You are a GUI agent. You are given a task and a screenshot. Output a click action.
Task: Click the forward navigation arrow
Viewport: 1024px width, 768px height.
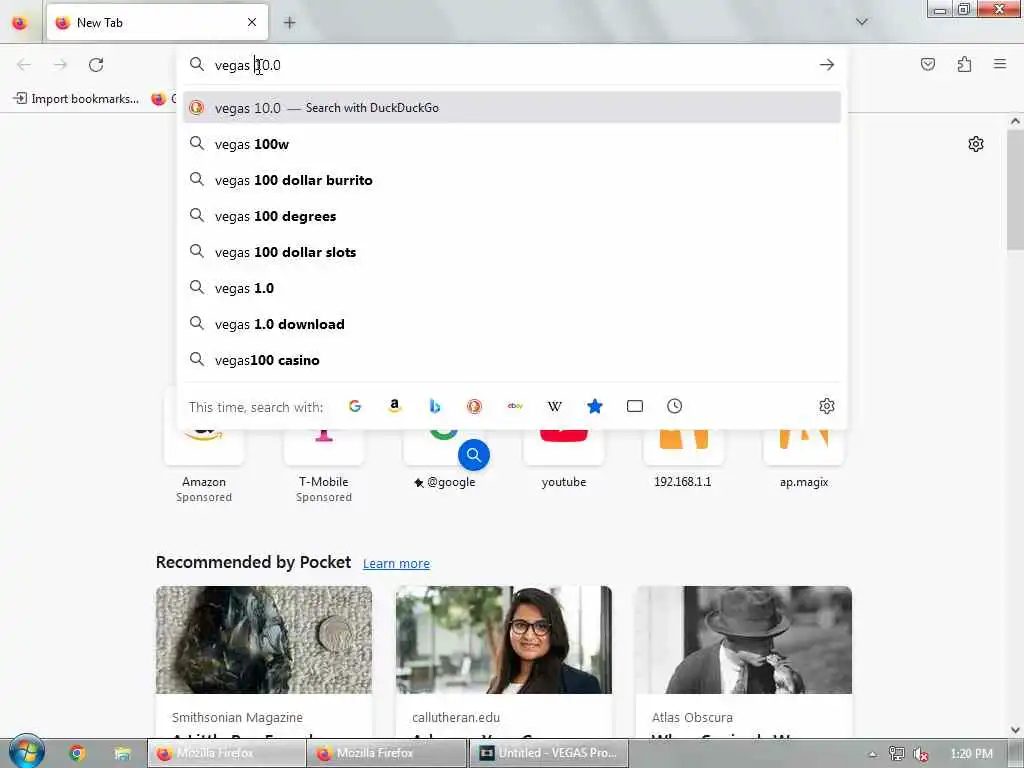(x=60, y=65)
